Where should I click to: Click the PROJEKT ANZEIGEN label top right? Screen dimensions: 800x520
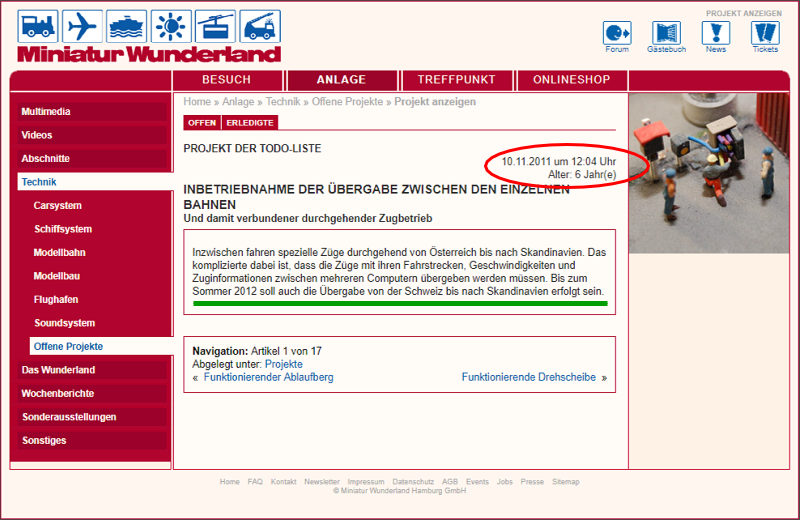(x=744, y=13)
